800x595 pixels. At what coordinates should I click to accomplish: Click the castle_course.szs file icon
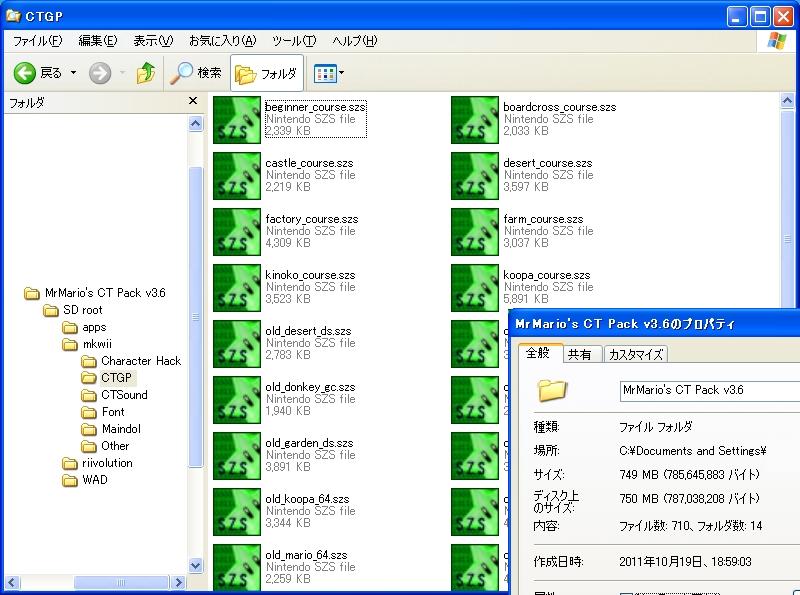(x=237, y=176)
